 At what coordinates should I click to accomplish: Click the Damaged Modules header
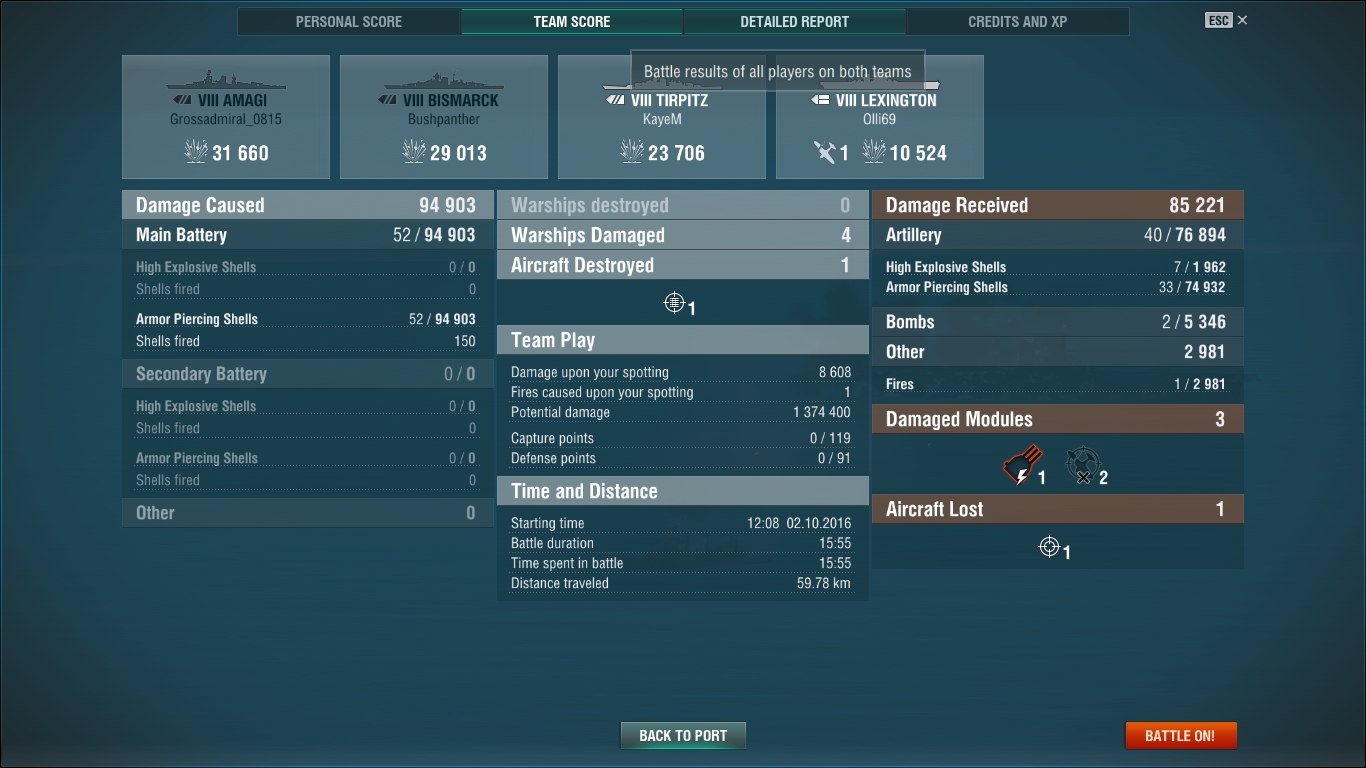click(1058, 419)
